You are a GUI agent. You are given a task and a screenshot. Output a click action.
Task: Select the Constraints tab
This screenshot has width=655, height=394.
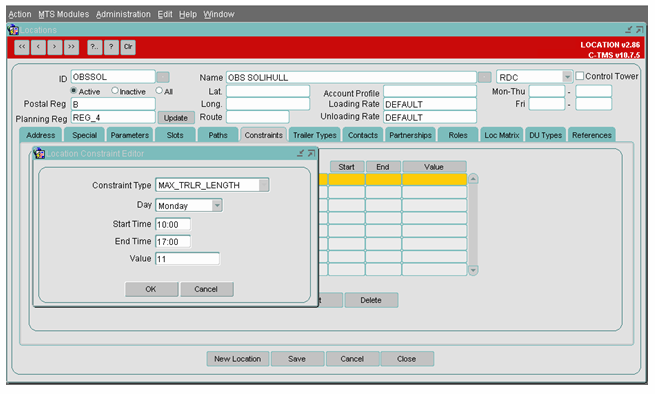click(264, 135)
